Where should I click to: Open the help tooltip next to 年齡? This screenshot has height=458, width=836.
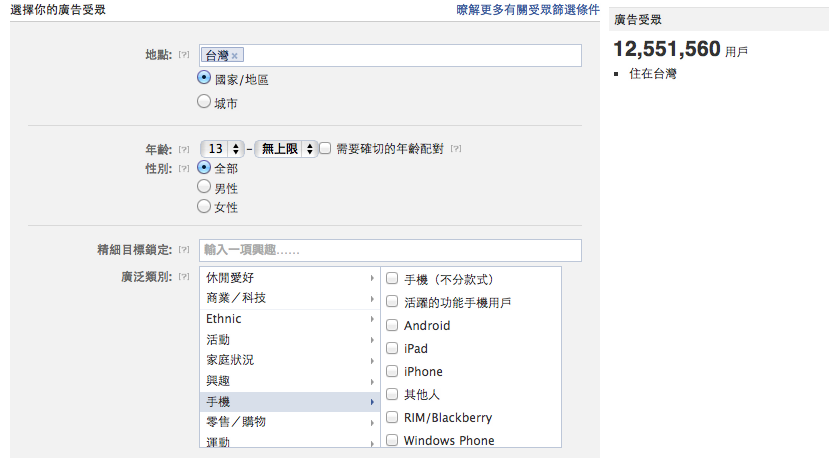point(184,149)
